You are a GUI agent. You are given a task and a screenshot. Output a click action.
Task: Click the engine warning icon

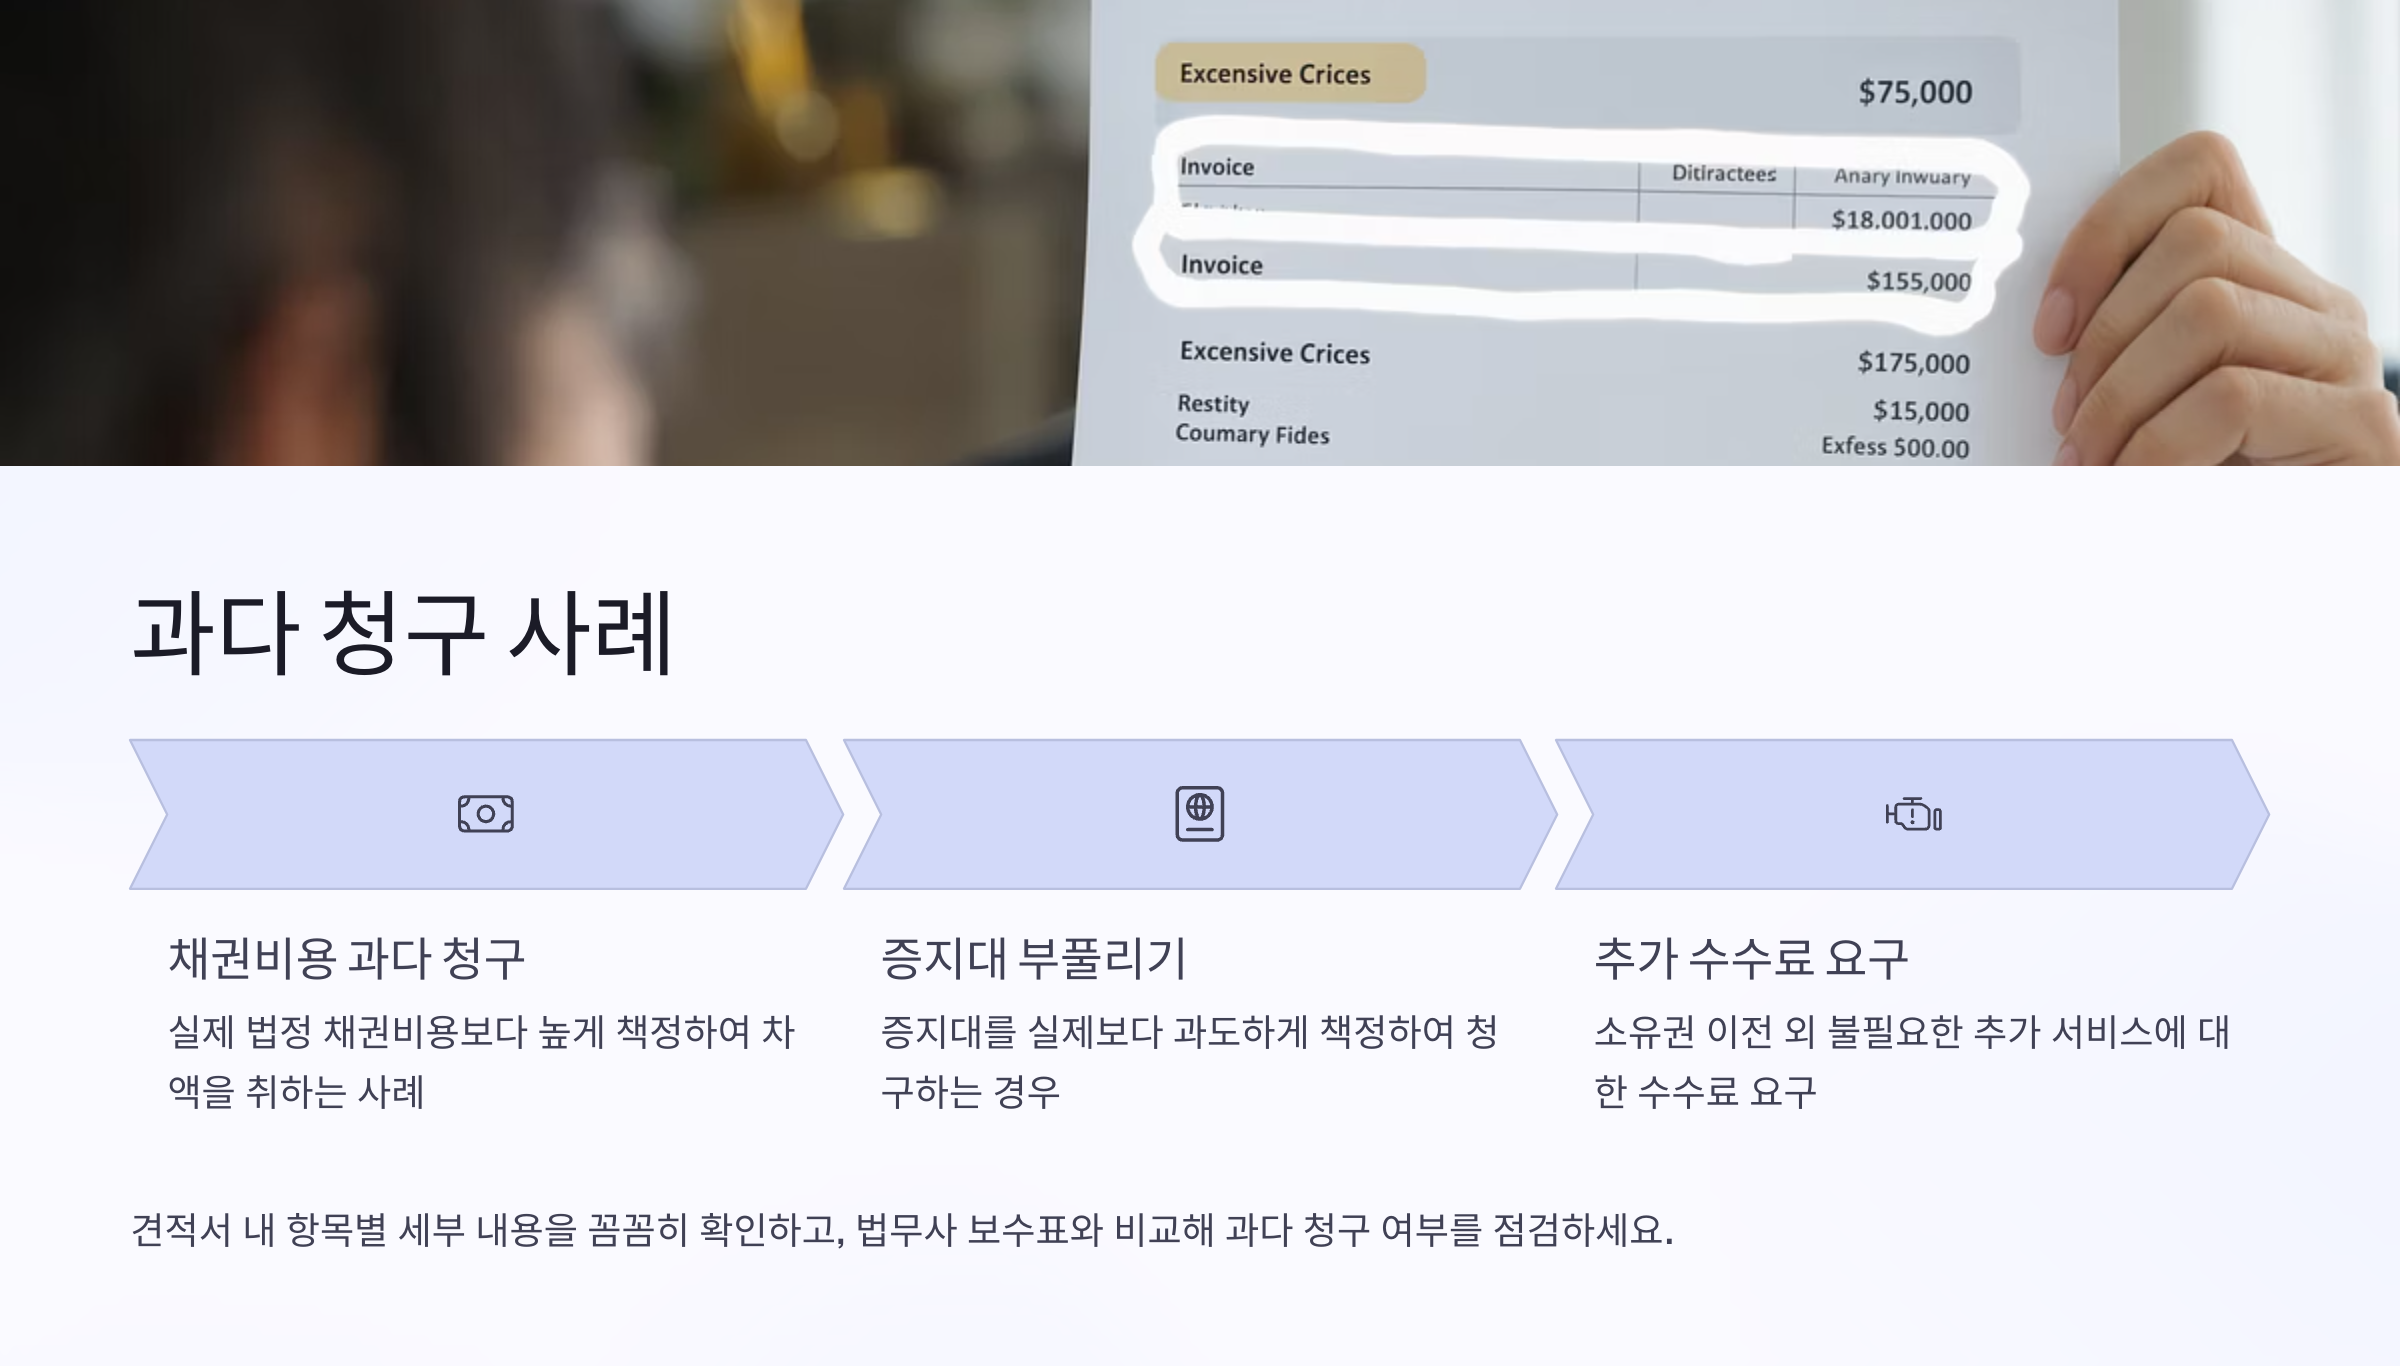click(1912, 815)
